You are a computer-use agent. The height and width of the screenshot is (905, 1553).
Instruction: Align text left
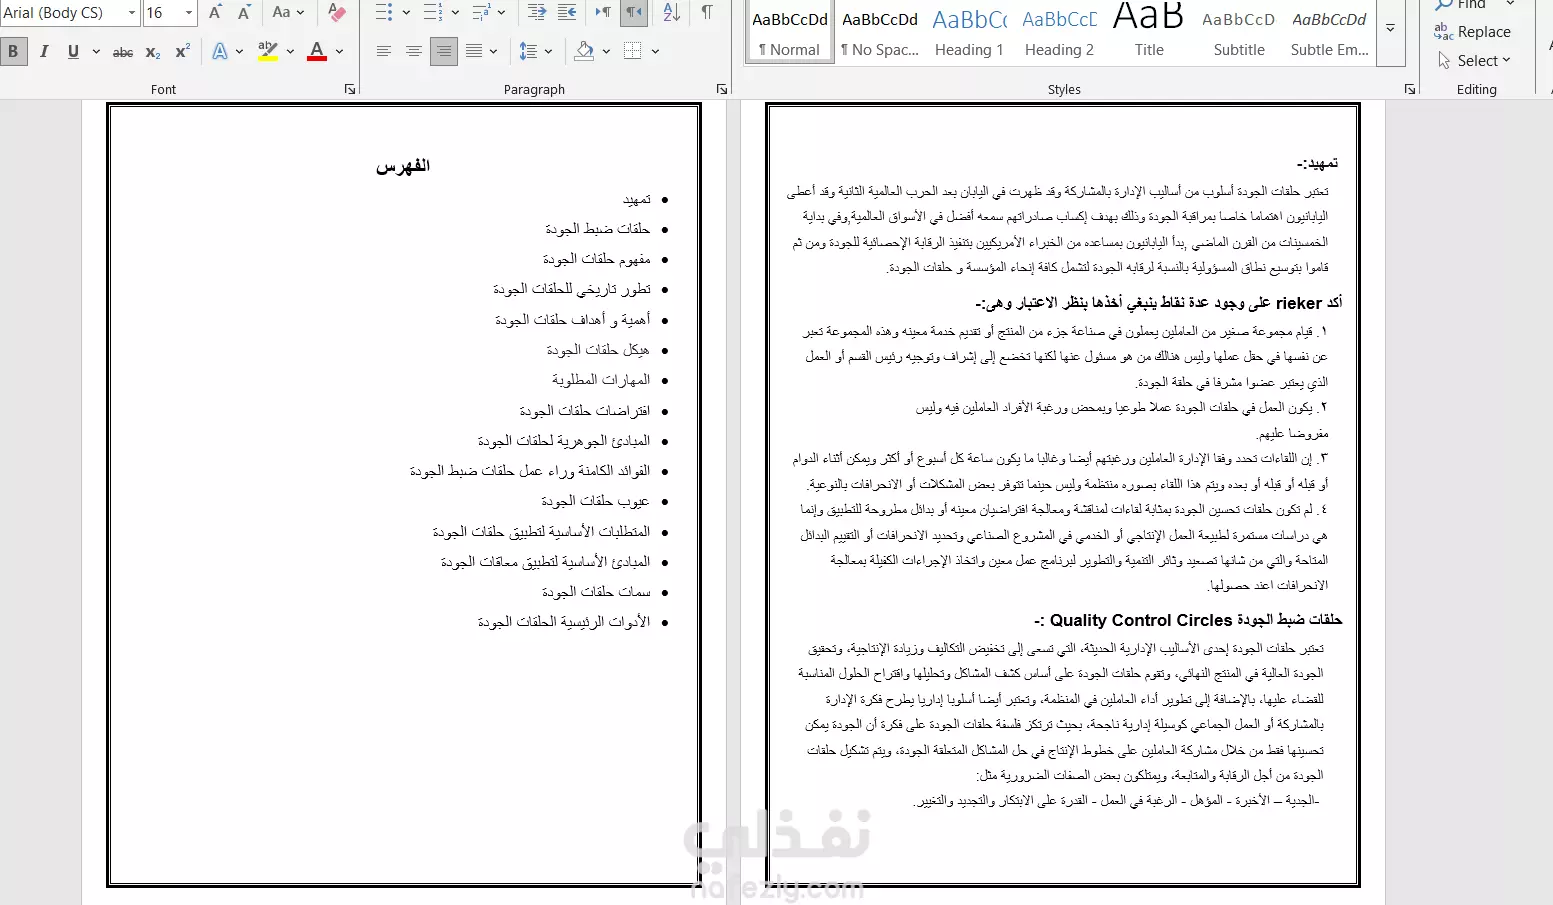pos(383,51)
